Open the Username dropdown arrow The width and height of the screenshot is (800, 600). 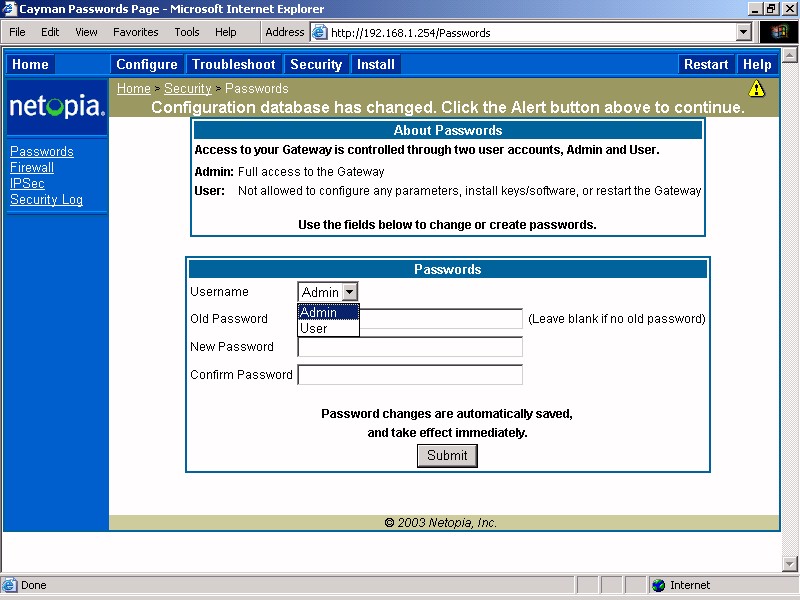(349, 292)
